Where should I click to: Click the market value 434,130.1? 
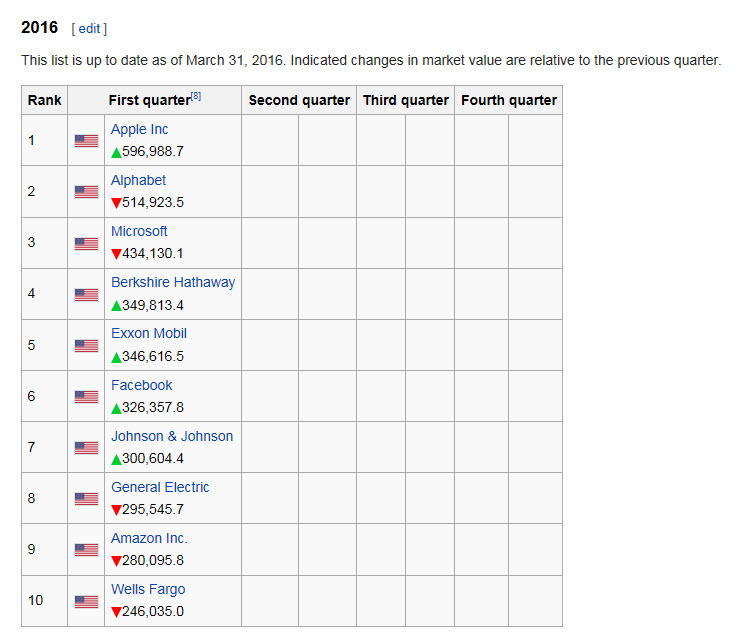pos(153,254)
